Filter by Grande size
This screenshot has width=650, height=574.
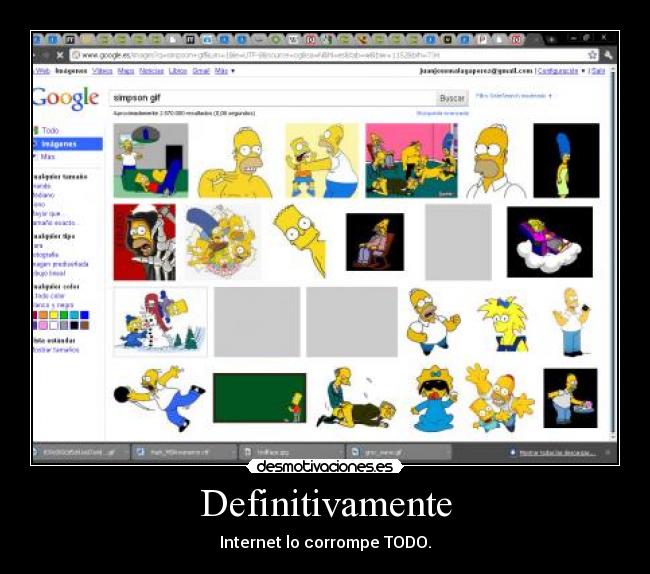tap(41, 186)
